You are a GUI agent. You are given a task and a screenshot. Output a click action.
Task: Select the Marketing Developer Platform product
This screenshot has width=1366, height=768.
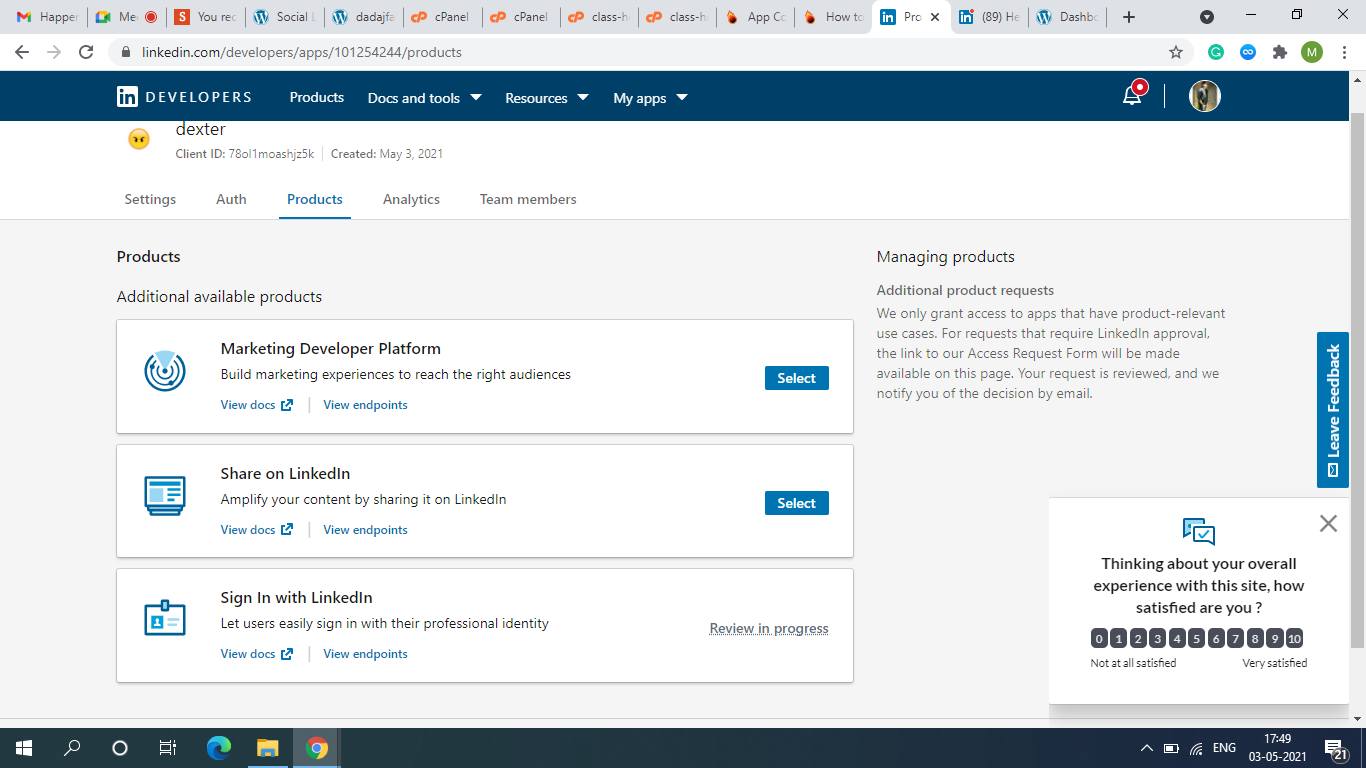[x=796, y=378]
